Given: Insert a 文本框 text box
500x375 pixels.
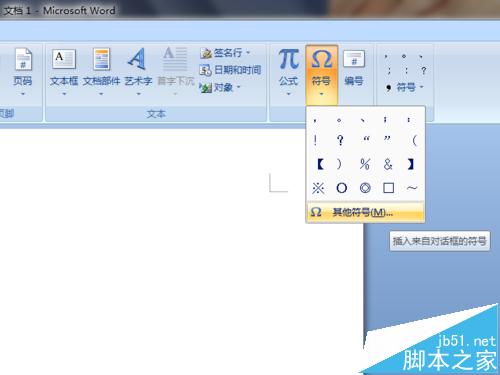Looking at the screenshot, I should coord(64,71).
